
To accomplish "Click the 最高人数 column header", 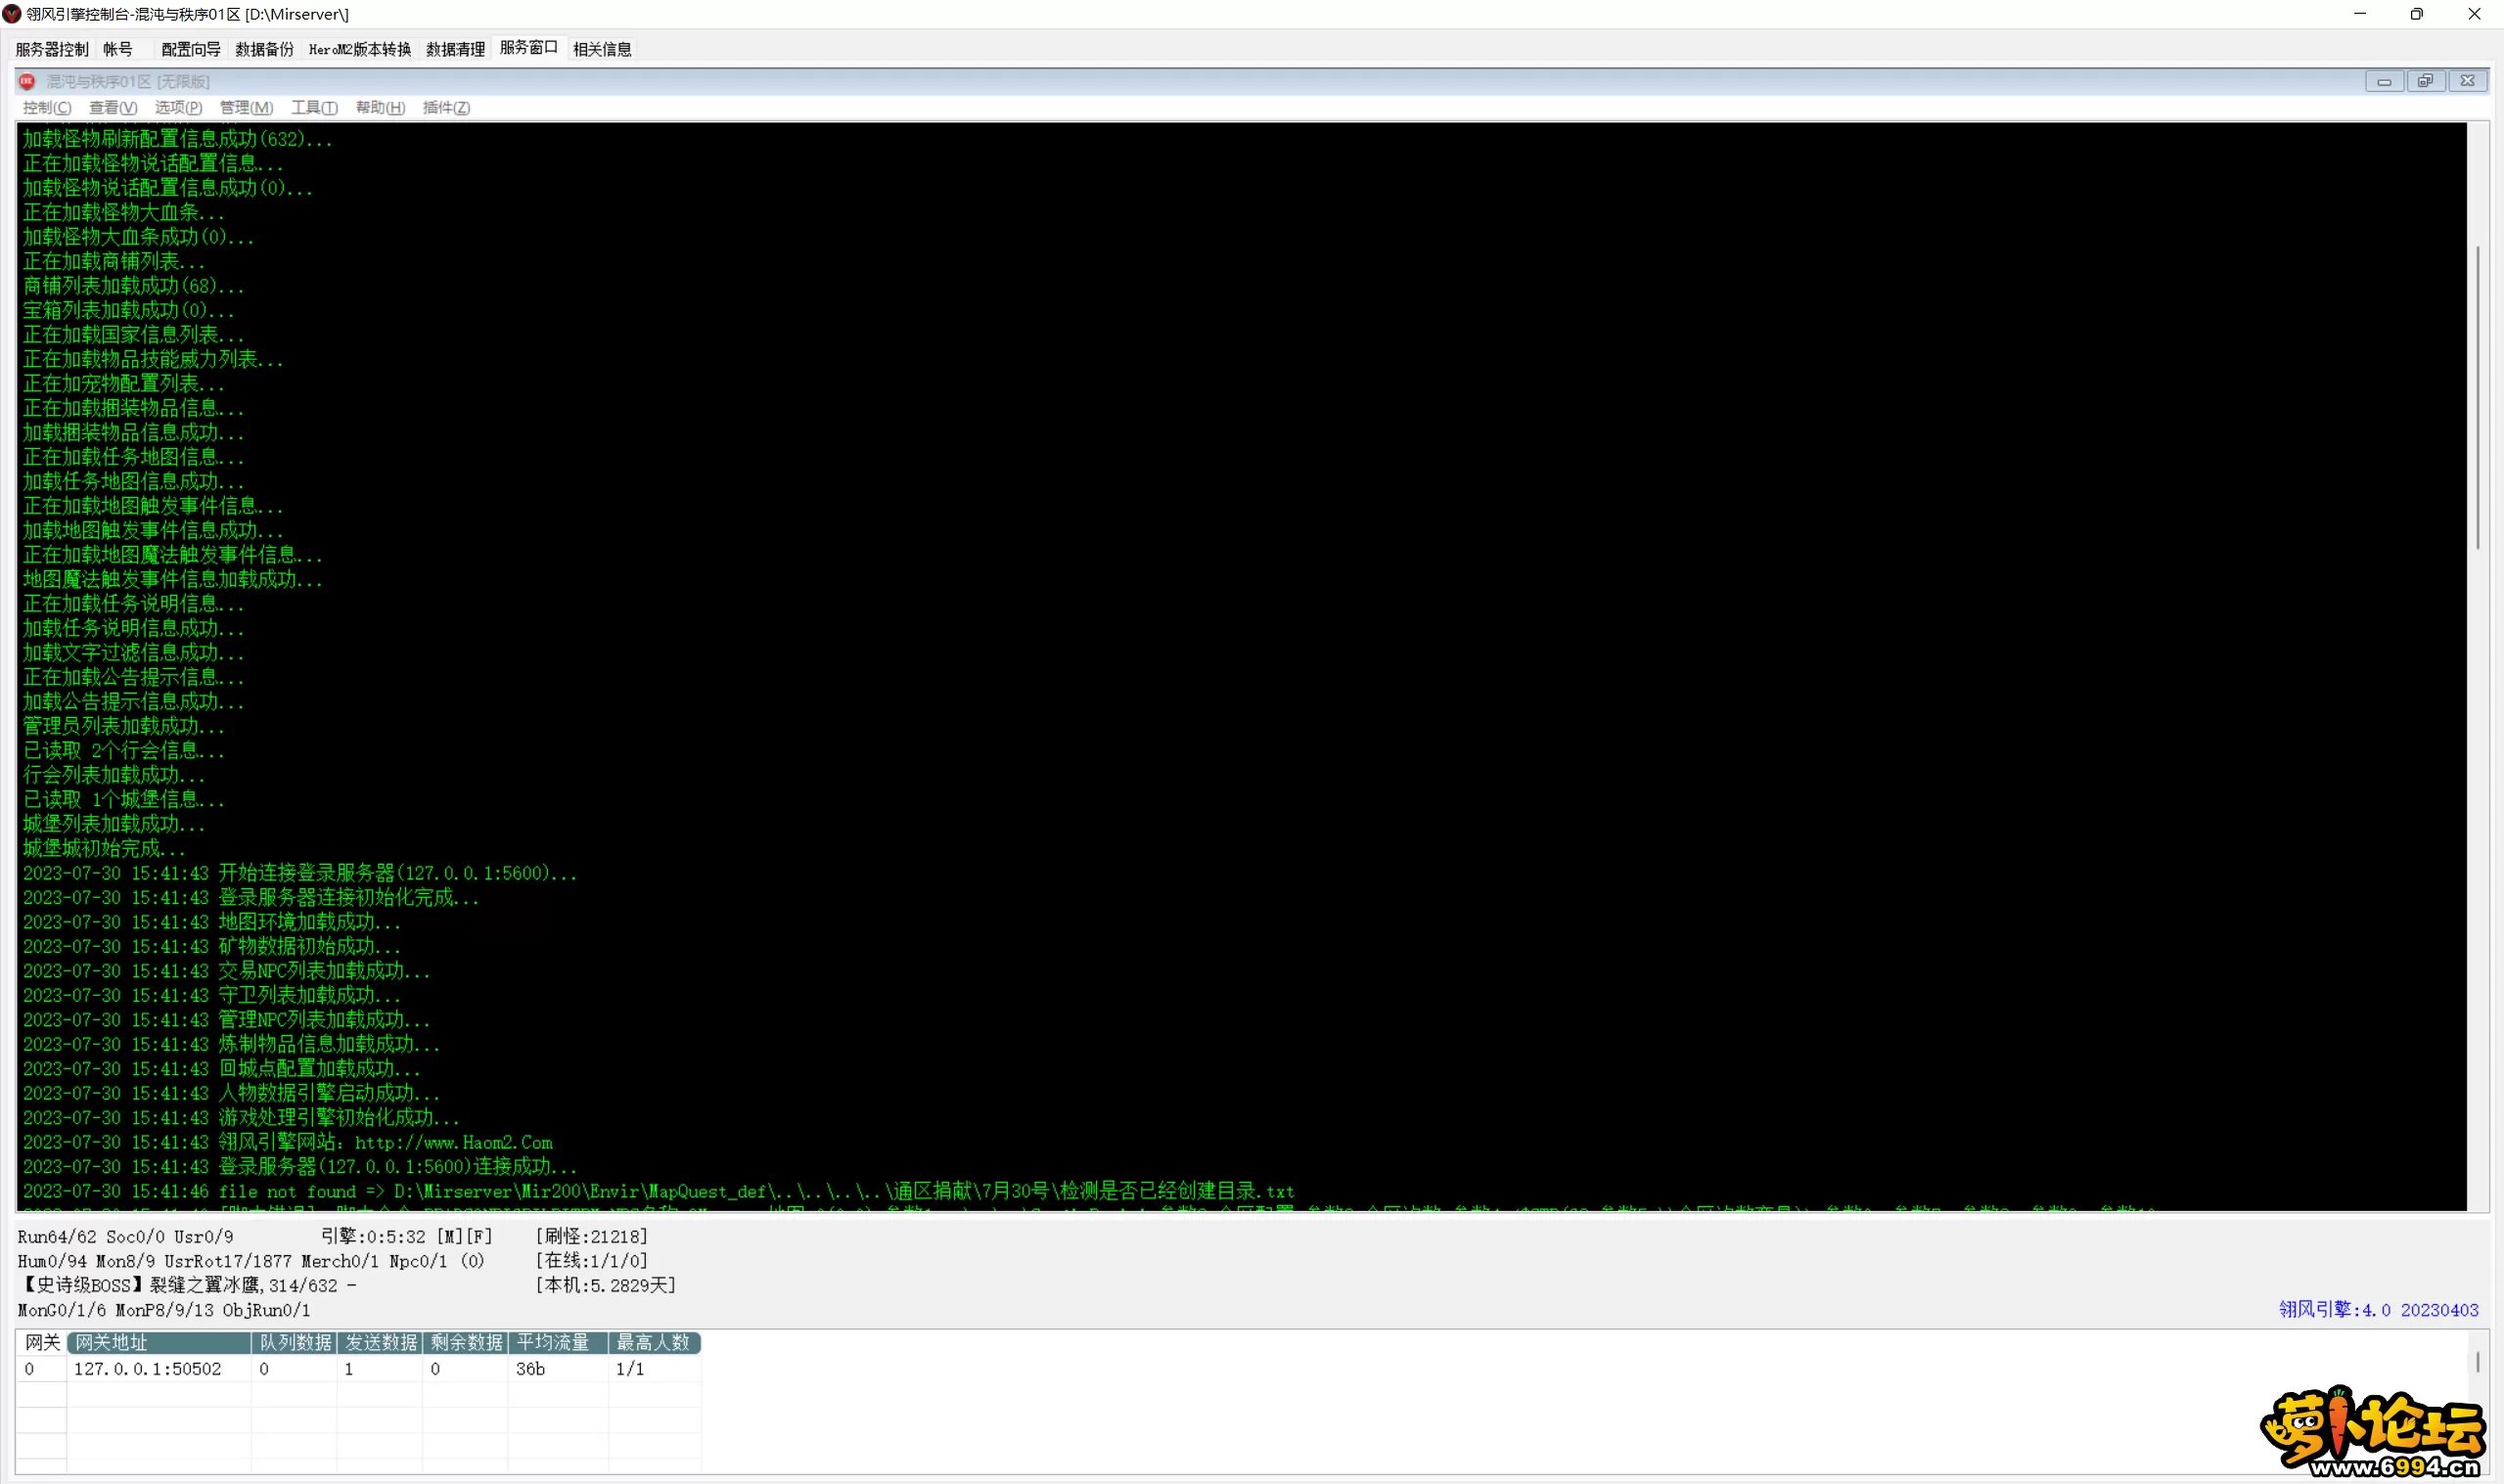I will click(x=655, y=1342).
